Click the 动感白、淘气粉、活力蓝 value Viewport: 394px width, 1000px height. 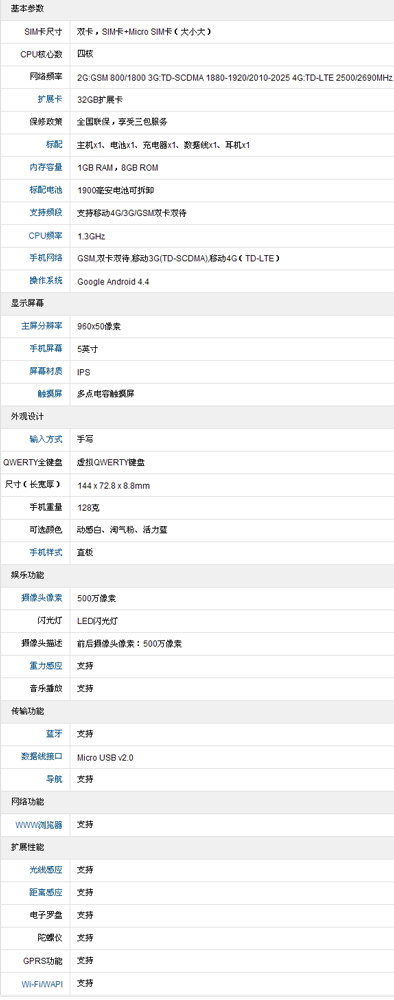point(122,530)
